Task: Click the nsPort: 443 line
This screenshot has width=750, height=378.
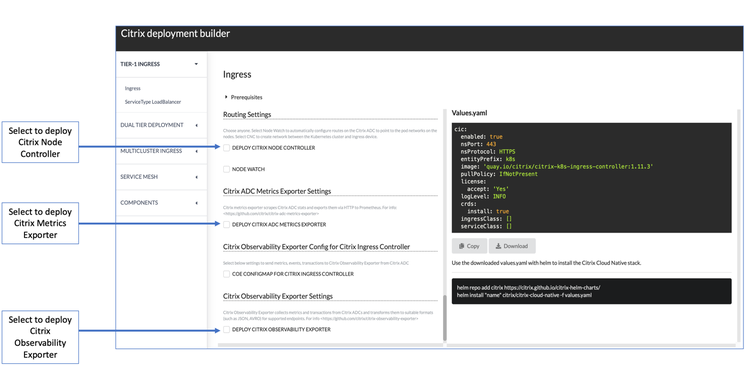Action: 478,144
